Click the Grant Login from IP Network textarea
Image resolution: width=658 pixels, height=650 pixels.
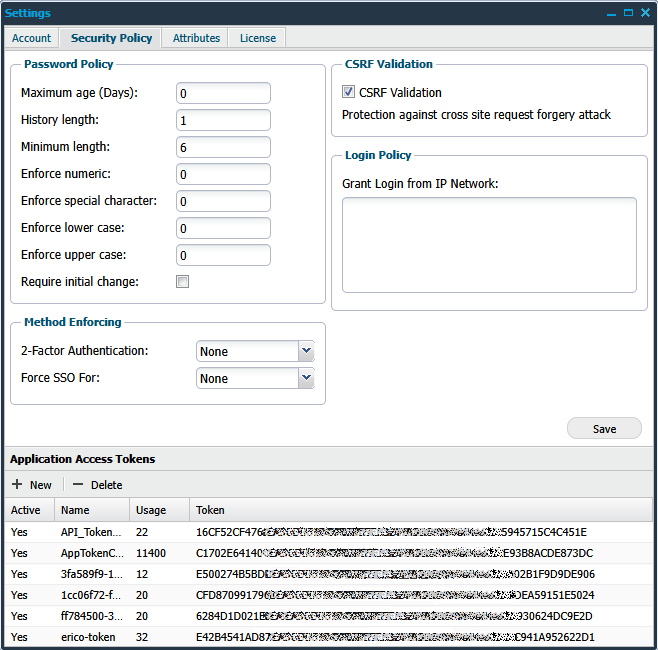[x=489, y=245]
